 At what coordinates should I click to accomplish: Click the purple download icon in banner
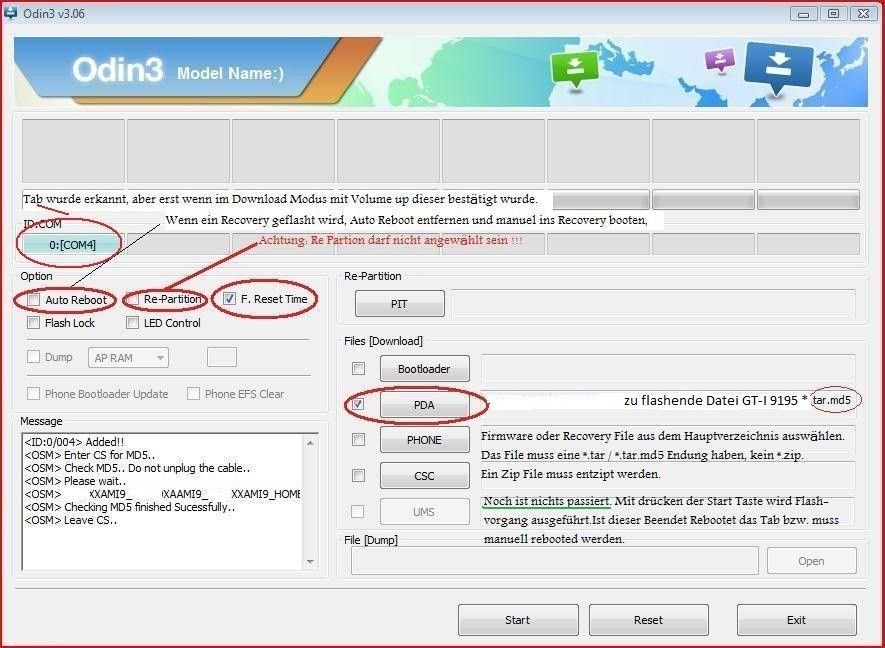(x=720, y=60)
